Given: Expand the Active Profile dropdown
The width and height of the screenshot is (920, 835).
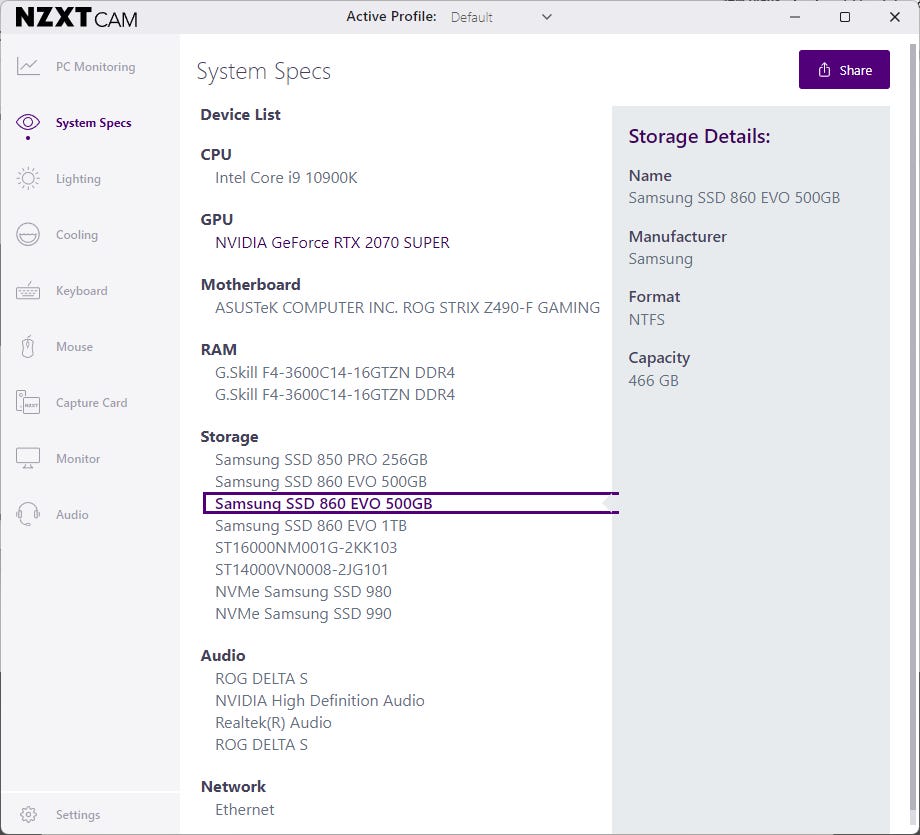Looking at the screenshot, I should [501, 17].
